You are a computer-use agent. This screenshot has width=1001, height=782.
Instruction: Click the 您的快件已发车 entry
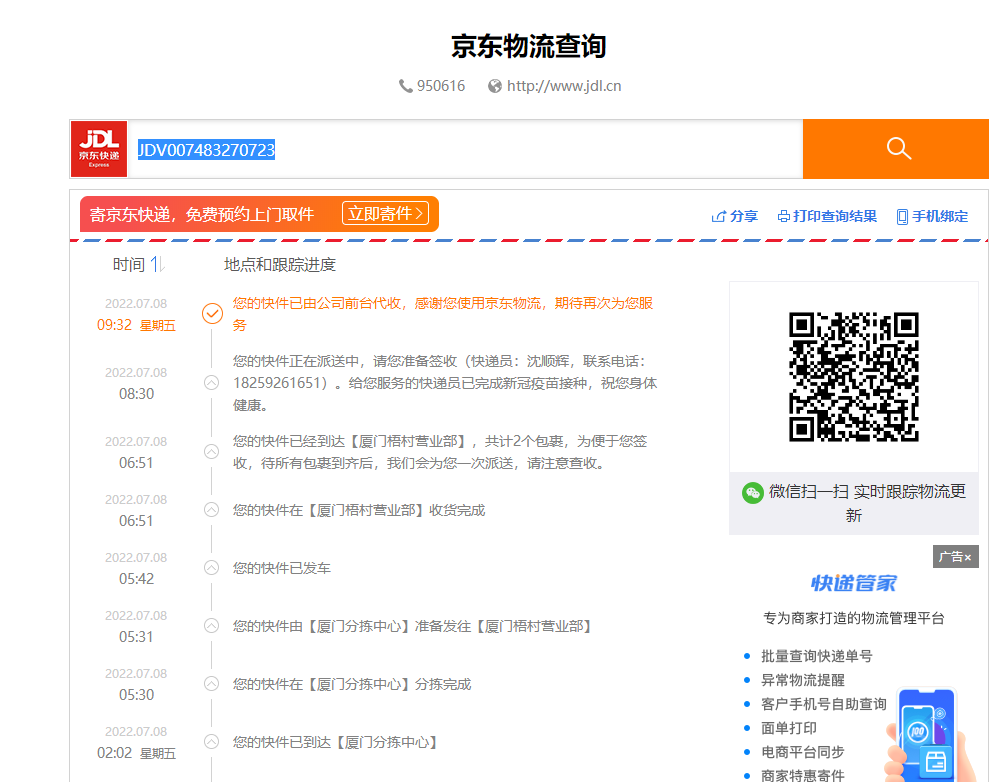tap(282, 568)
